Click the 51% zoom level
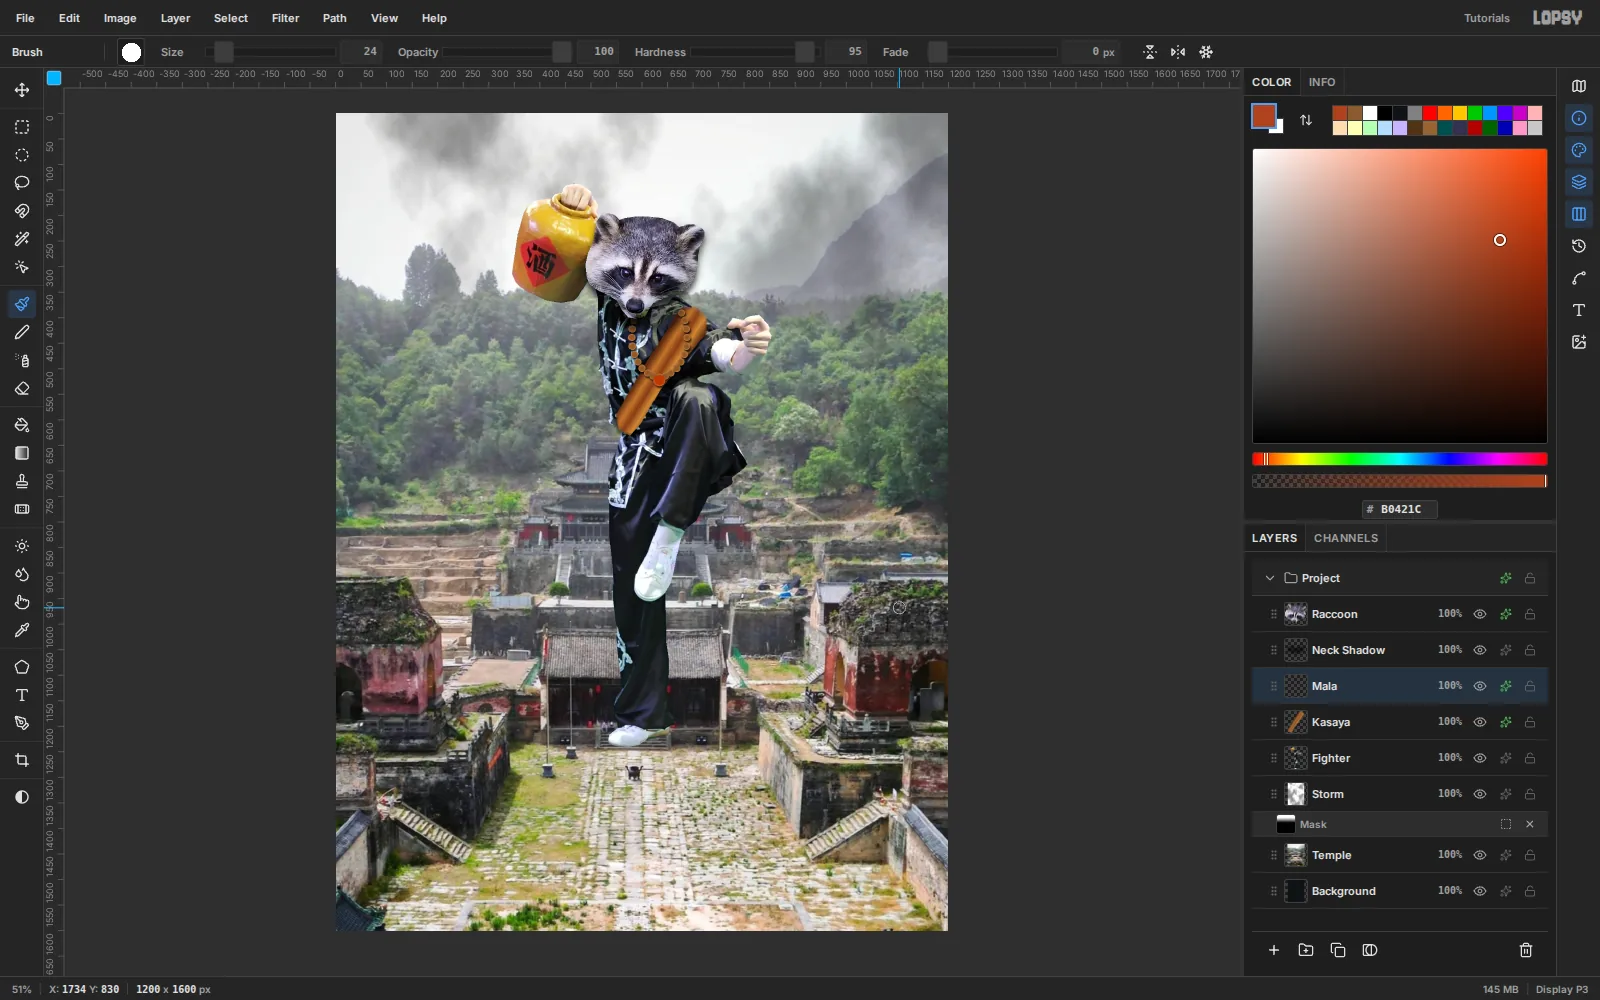The width and height of the screenshot is (1600, 1000). 21,989
